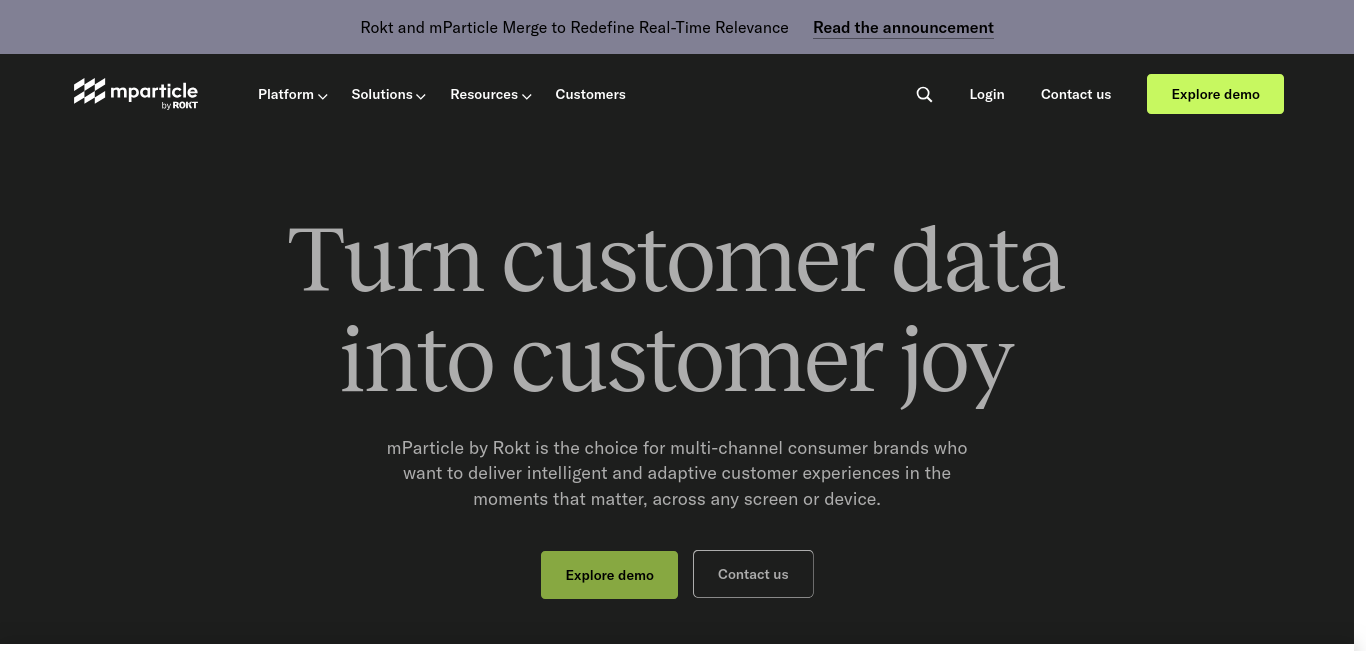Open the Customers nav item
This screenshot has width=1366, height=651.
pos(590,94)
